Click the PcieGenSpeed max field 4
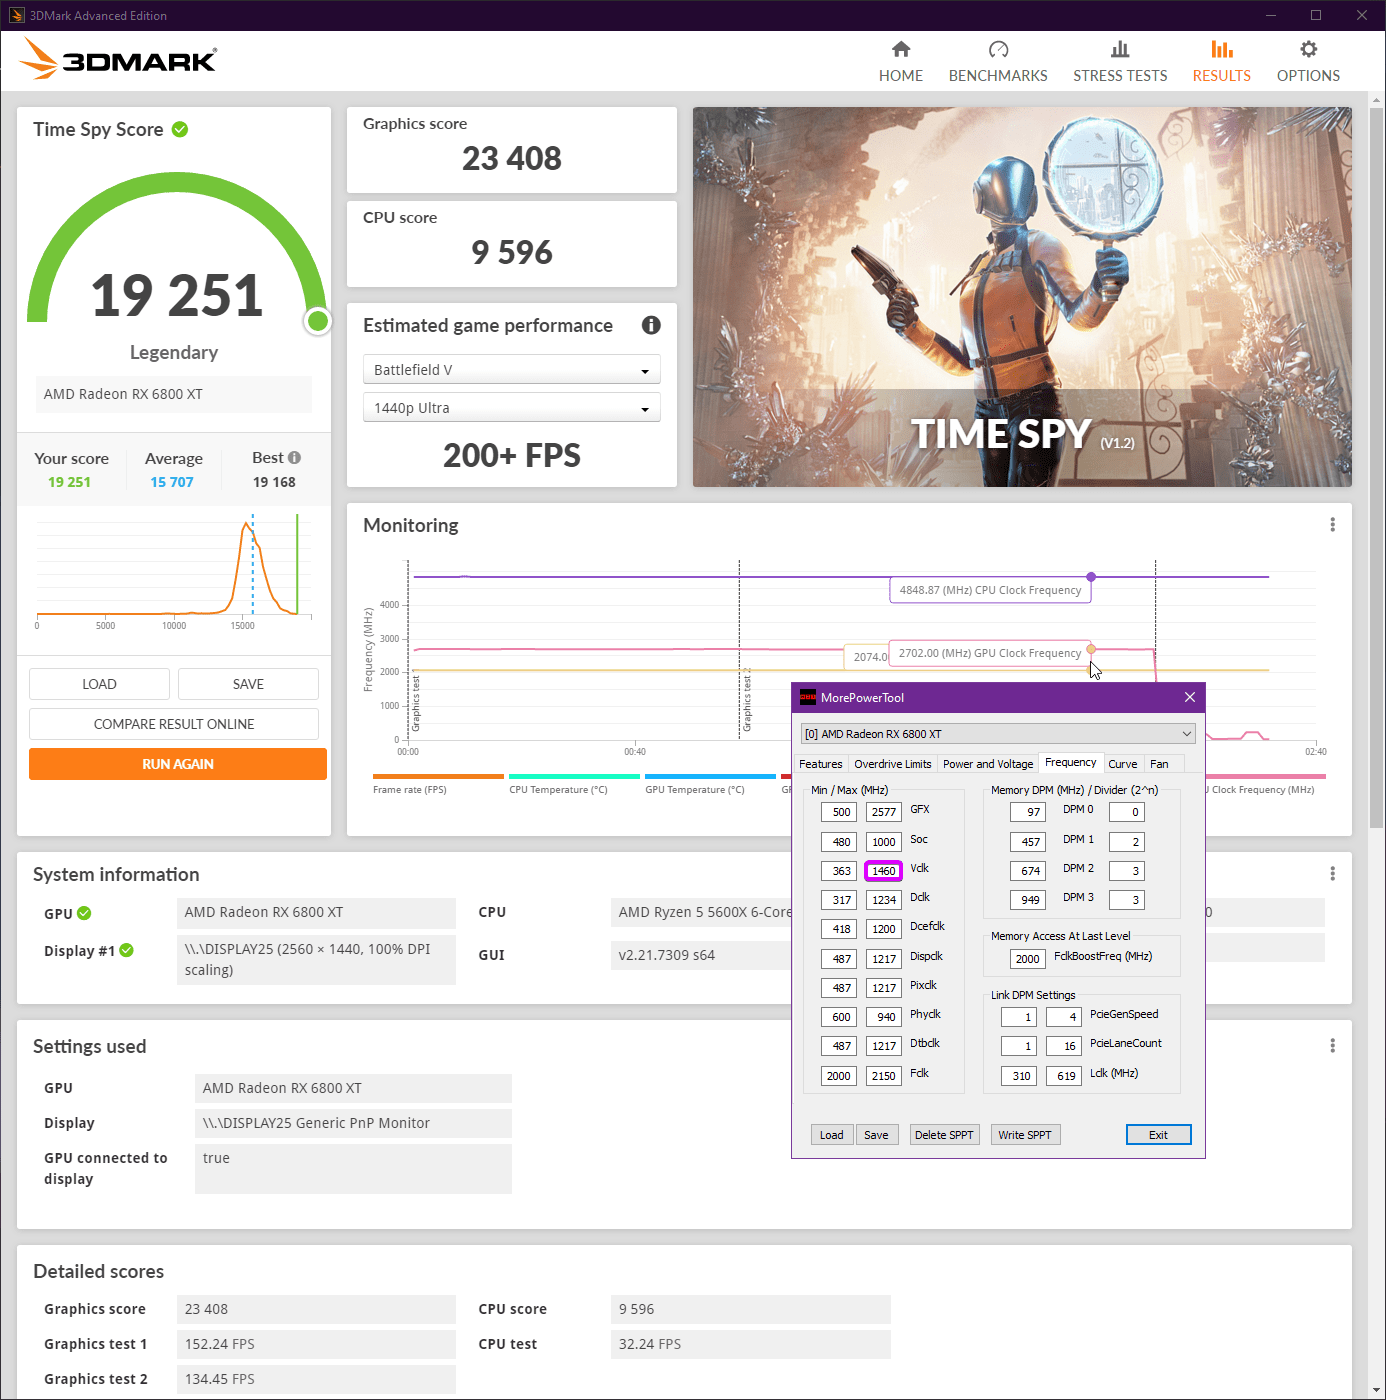 point(1064,1017)
